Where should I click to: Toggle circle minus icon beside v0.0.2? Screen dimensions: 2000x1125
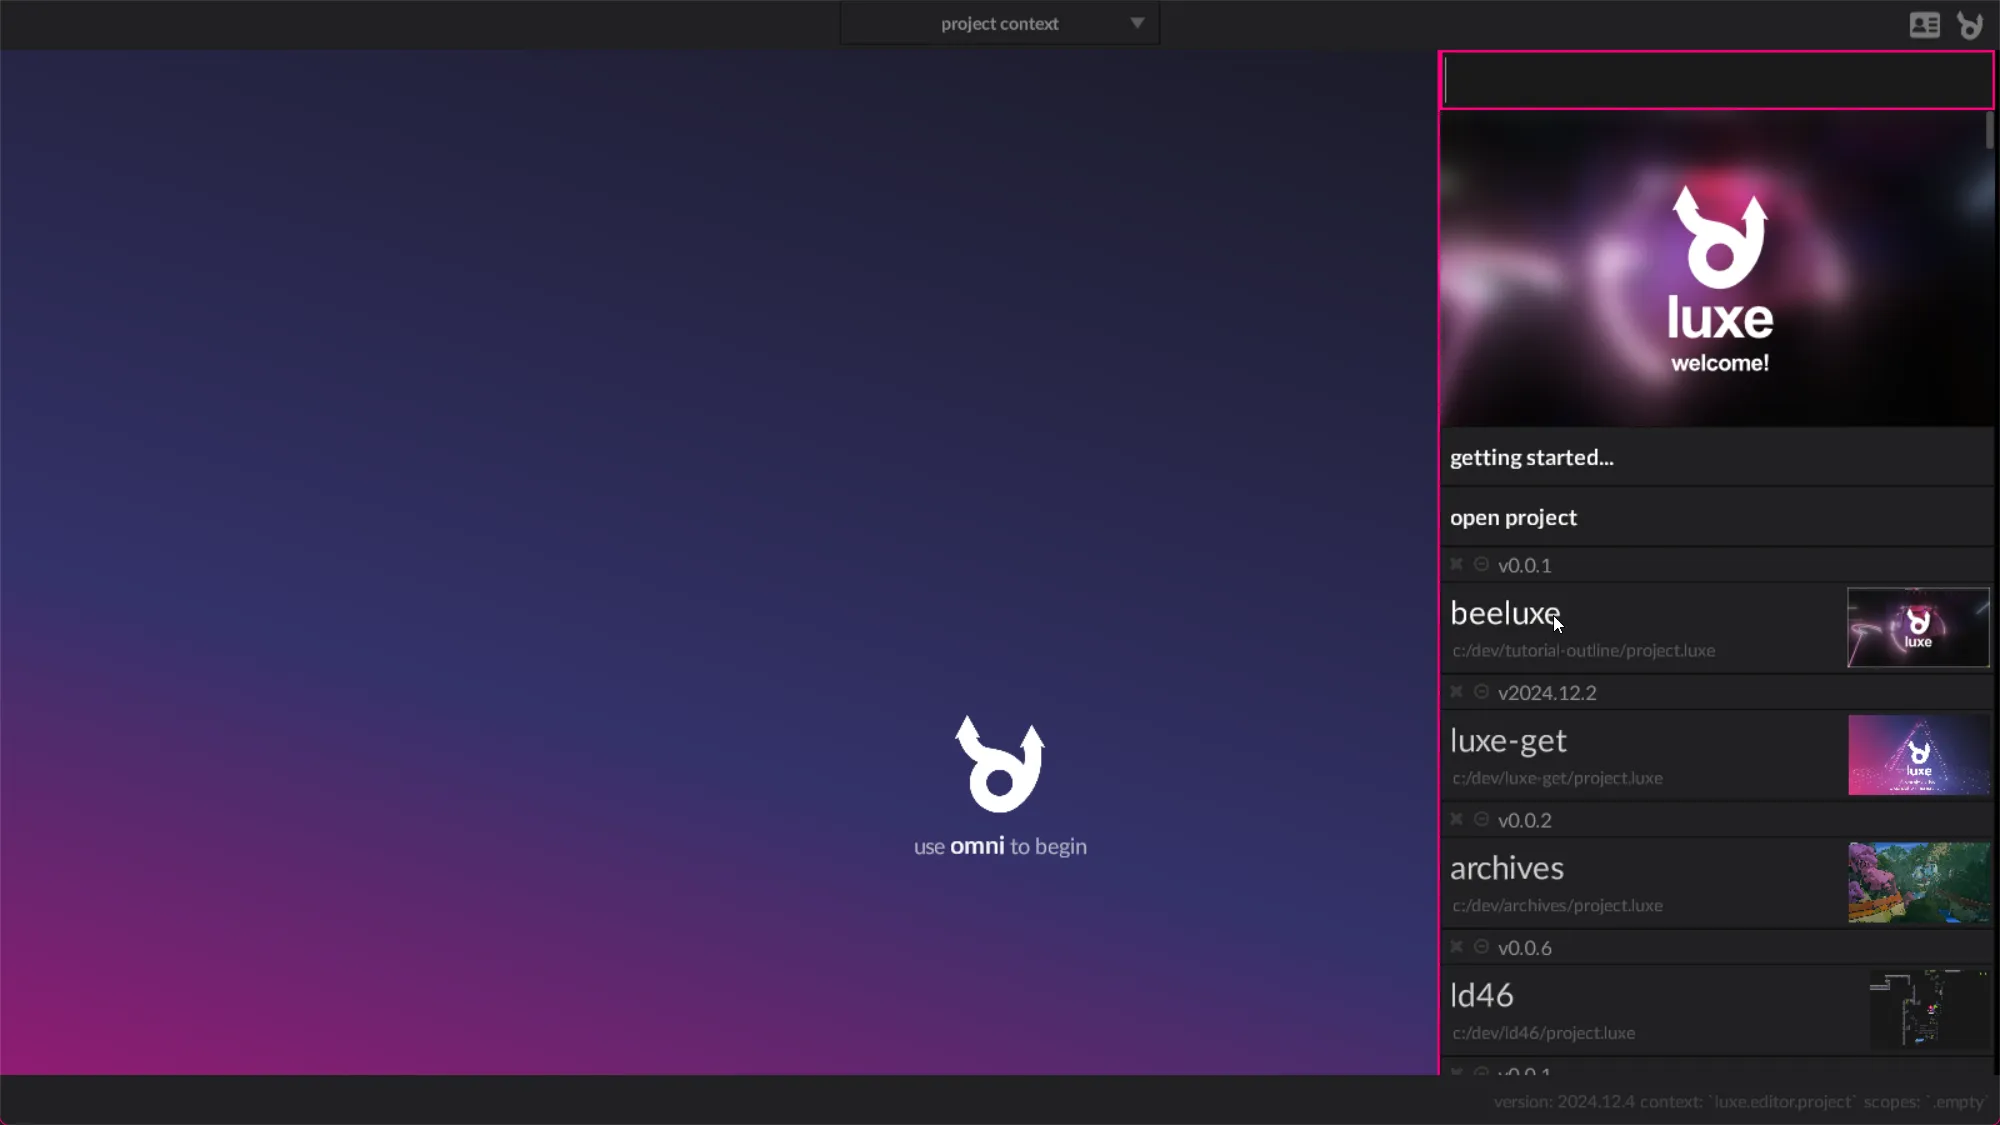(x=1481, y=820)
